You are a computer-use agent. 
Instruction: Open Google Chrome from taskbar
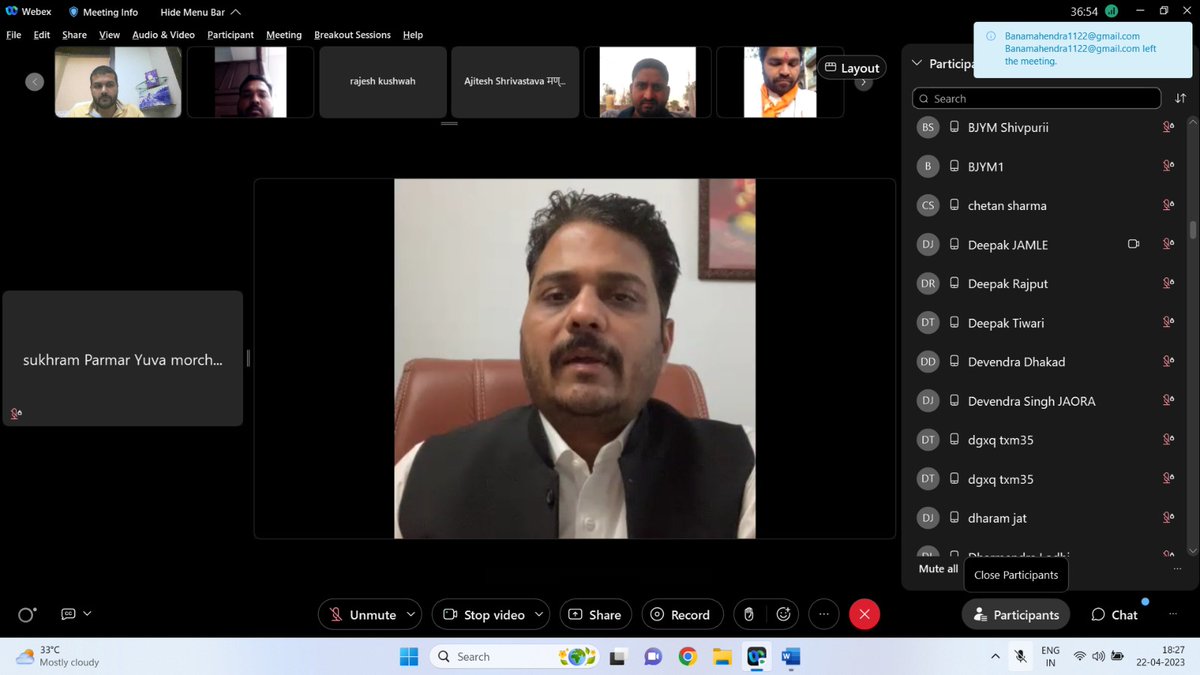click(687, 656)
